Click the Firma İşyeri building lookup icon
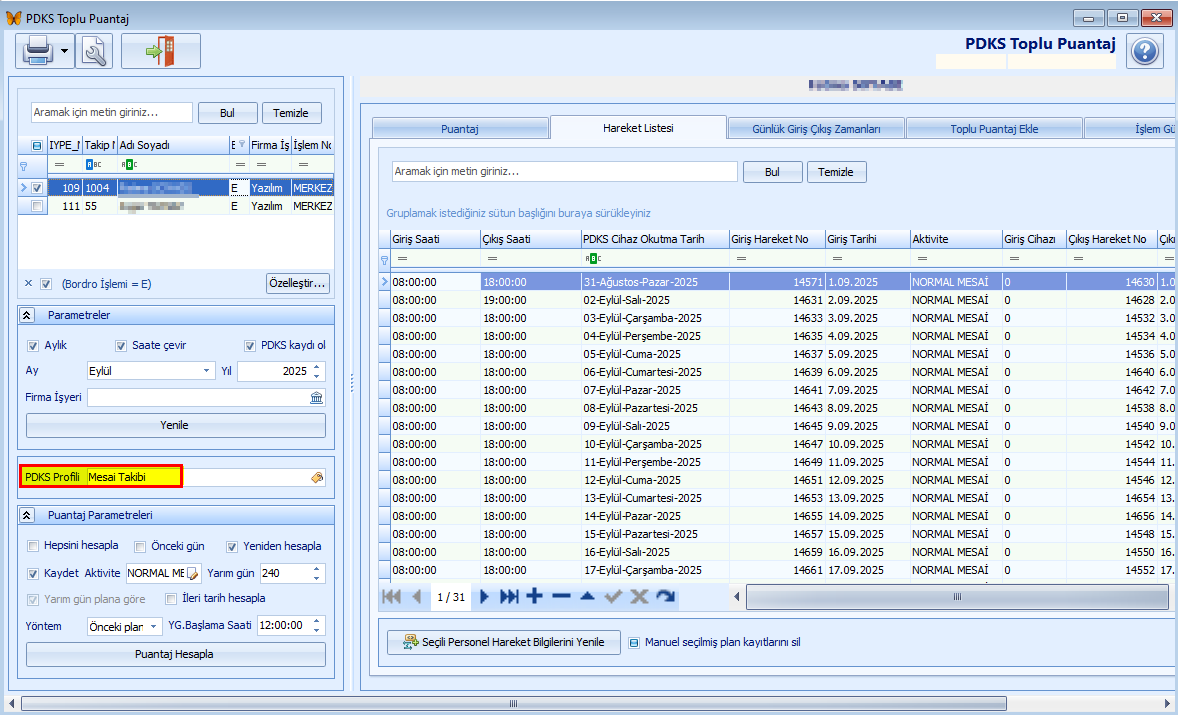The height and width of the screenshot is (715, 1178). click(x=317, y=398)
